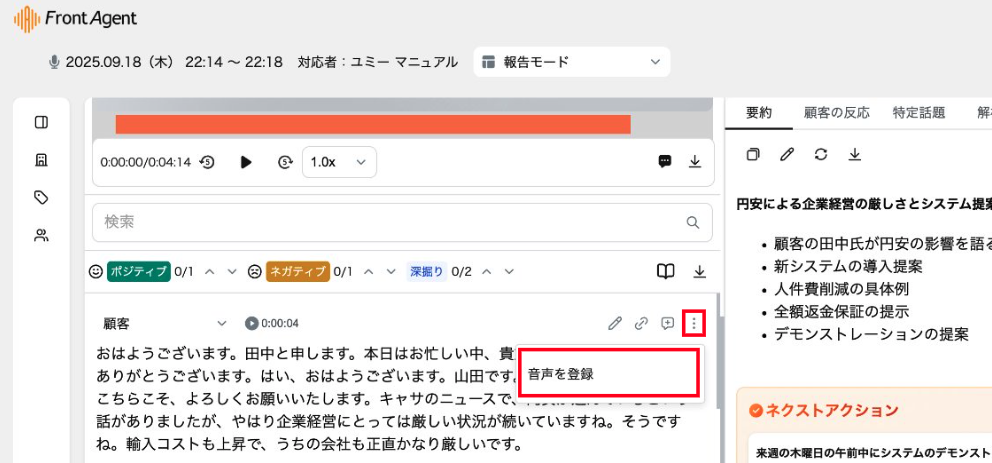Open the tag icon in left sidebar
The width and height of the screenshot is (992, 463).
(41, 198)
